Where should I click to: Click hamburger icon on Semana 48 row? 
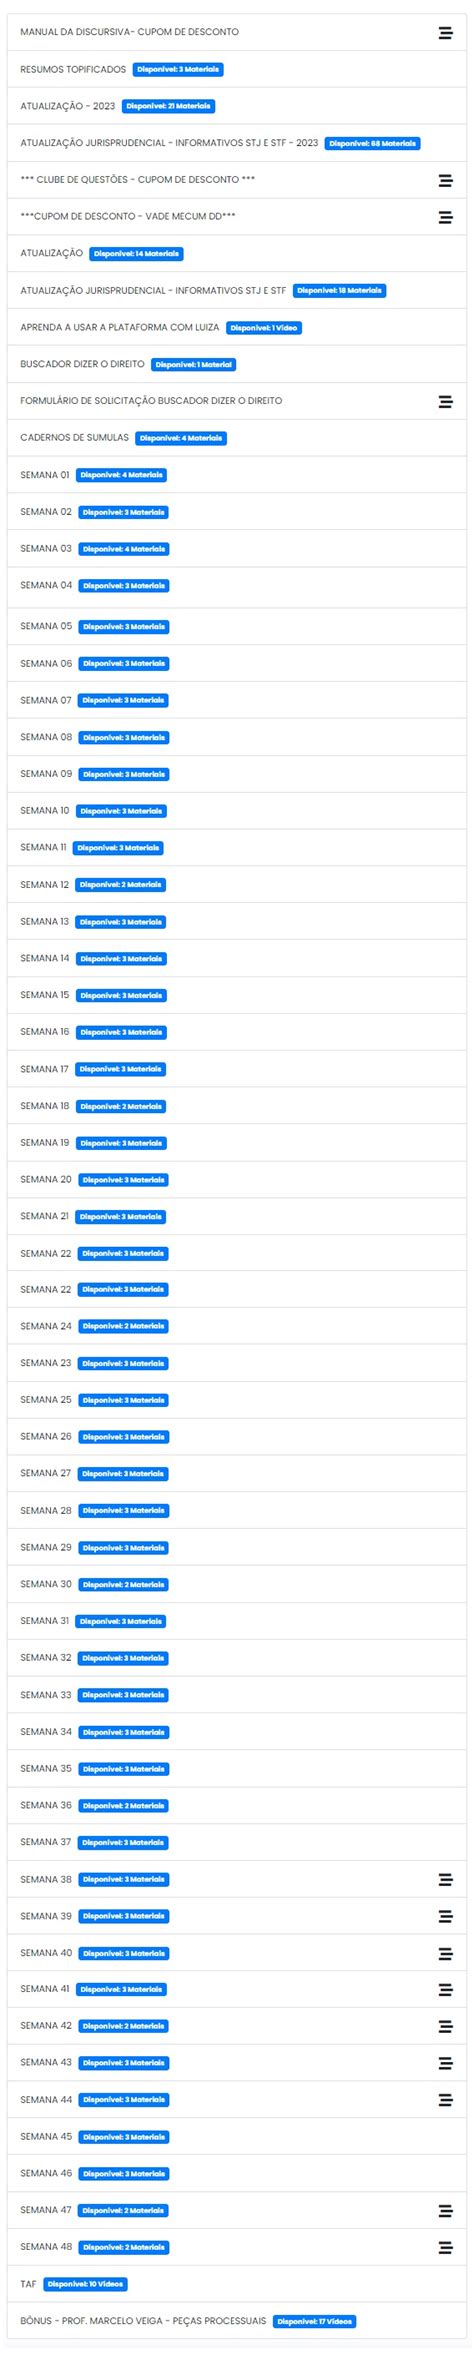click(445, 2248)
